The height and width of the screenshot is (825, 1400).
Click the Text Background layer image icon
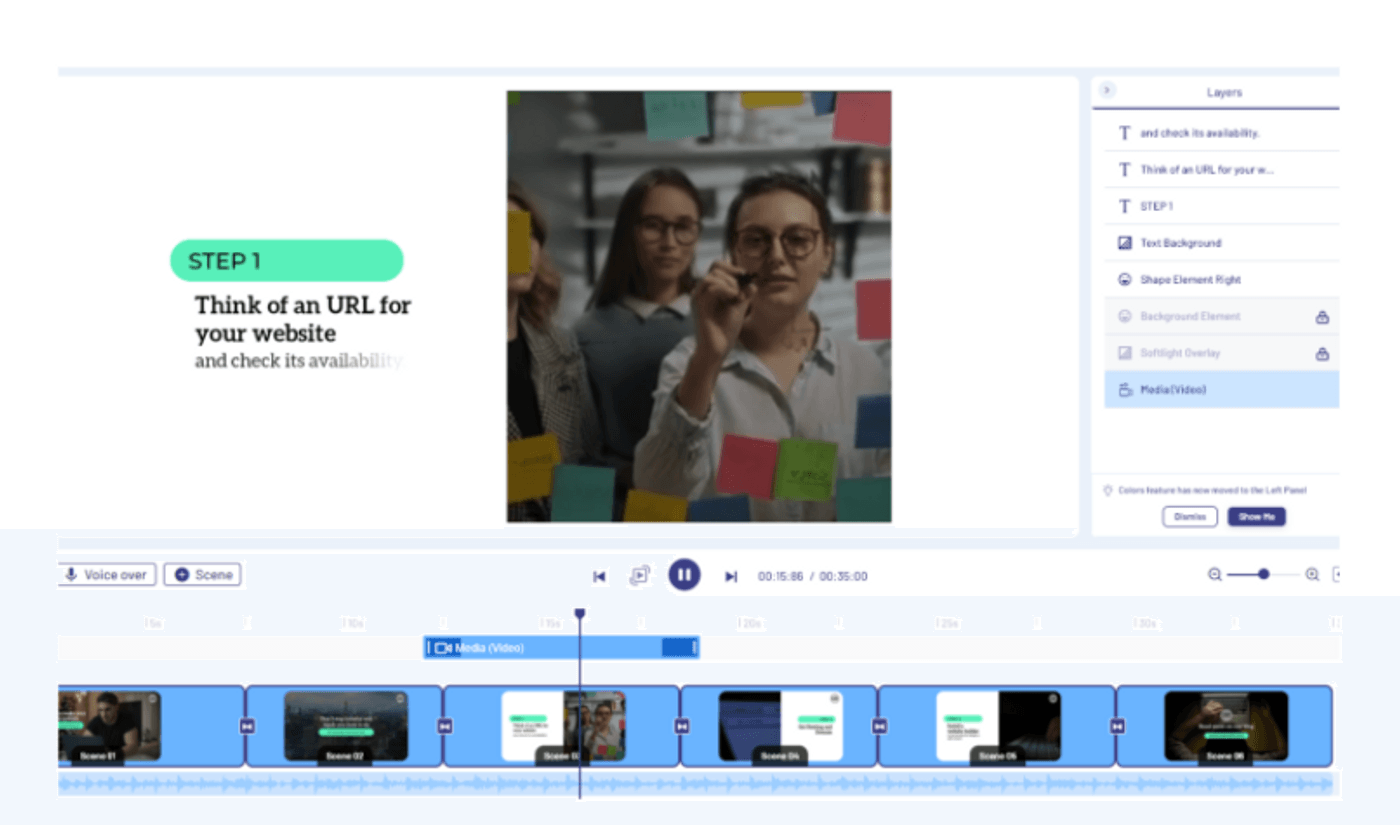1124,242
